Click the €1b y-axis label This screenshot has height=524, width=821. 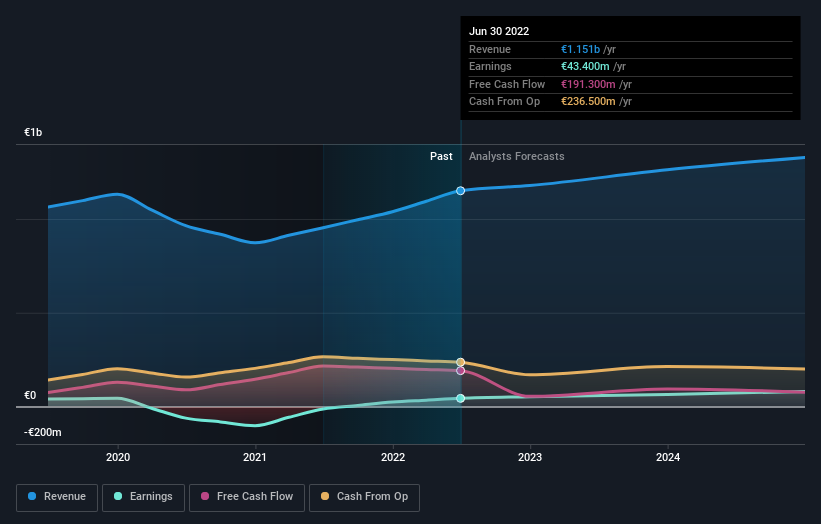(x=33, y=132)
